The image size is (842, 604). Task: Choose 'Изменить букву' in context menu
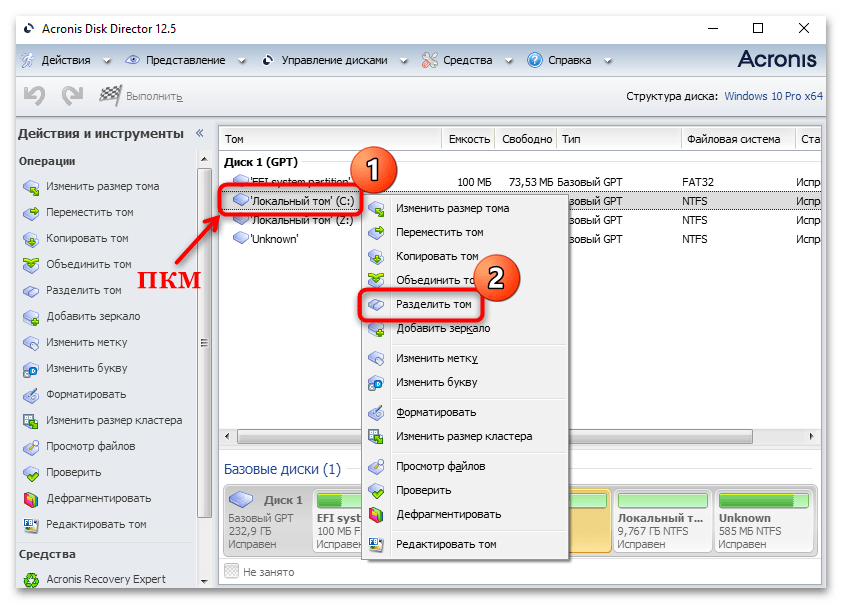click(x=436, y=382)
